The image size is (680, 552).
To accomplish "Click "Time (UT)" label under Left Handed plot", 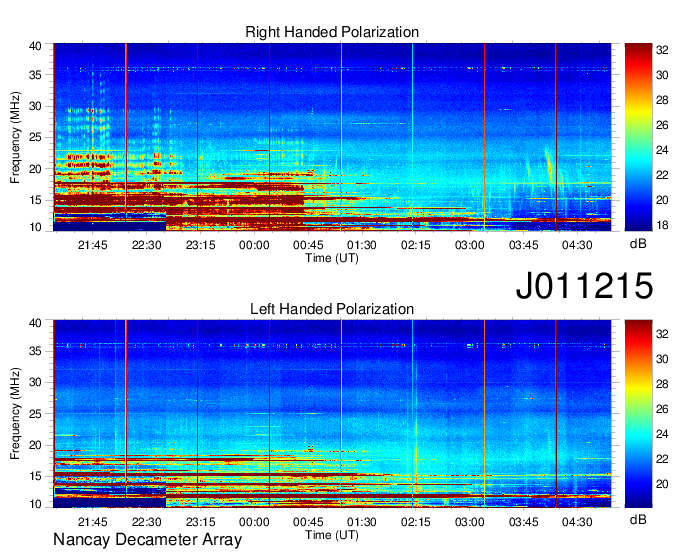I will pyautogui.click(x=332, y=535).
